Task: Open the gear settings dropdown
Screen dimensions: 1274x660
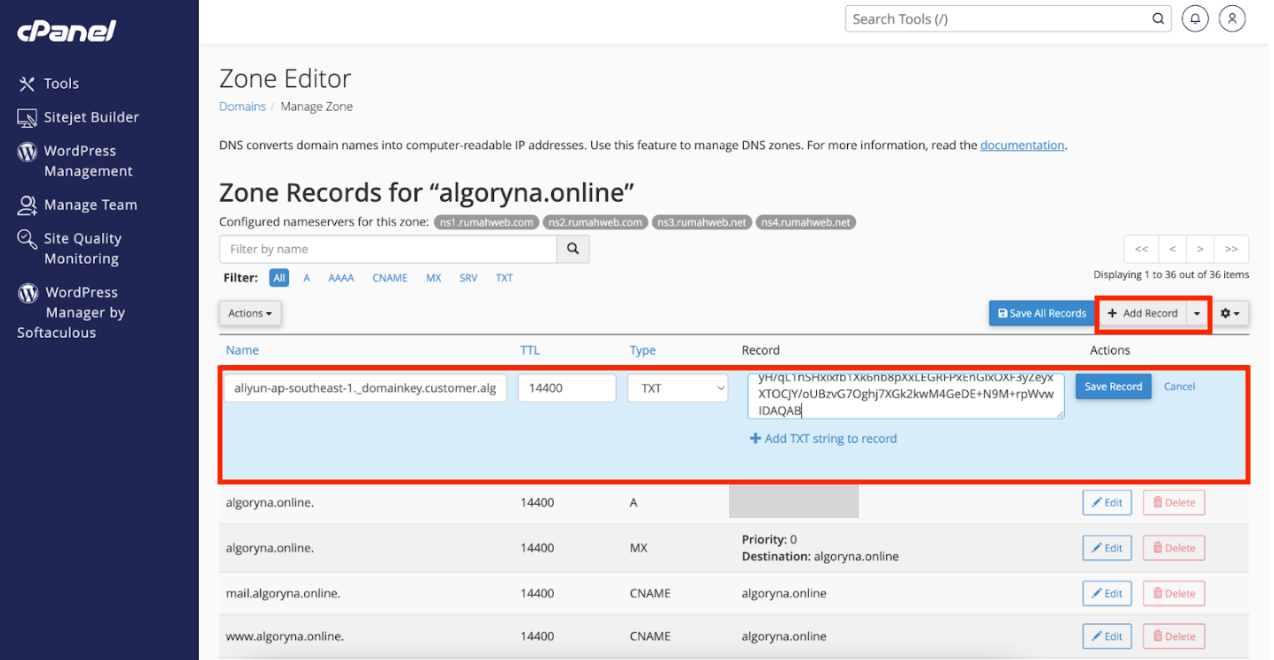Action: (x=1229, y=313)
